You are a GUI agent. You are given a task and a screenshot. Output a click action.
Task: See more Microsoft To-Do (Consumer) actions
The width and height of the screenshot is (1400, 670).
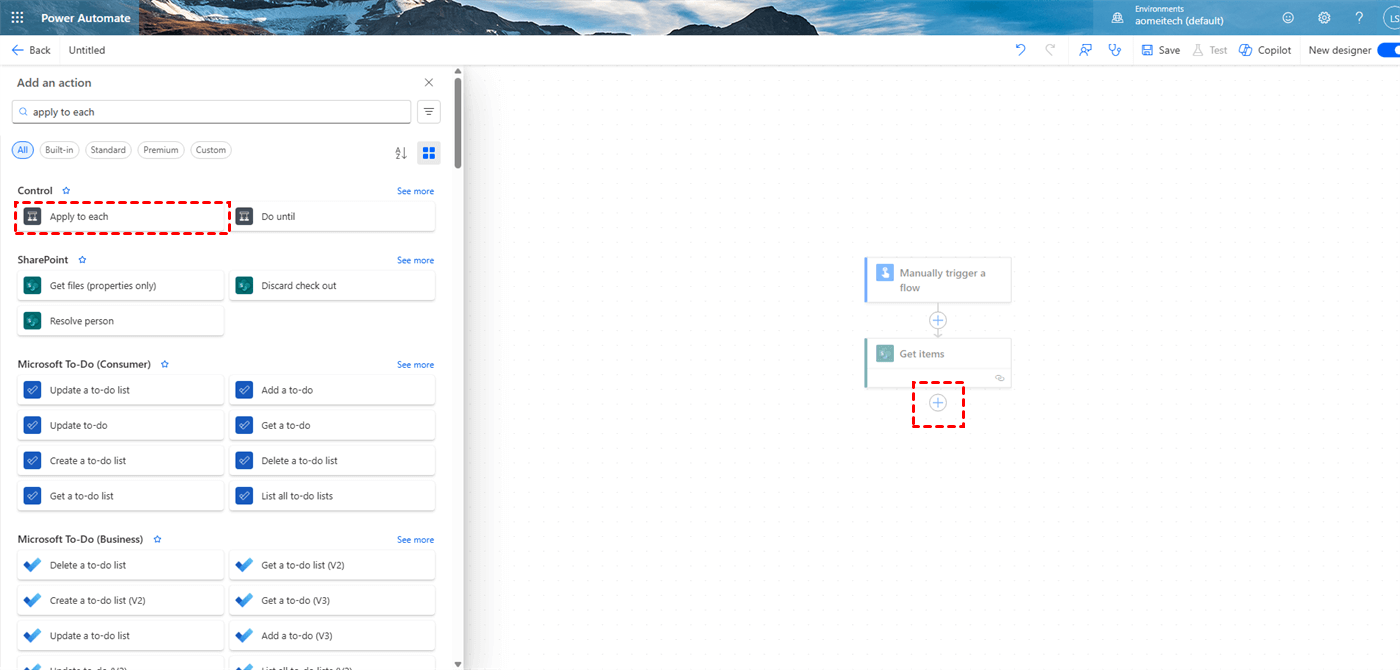415,365
